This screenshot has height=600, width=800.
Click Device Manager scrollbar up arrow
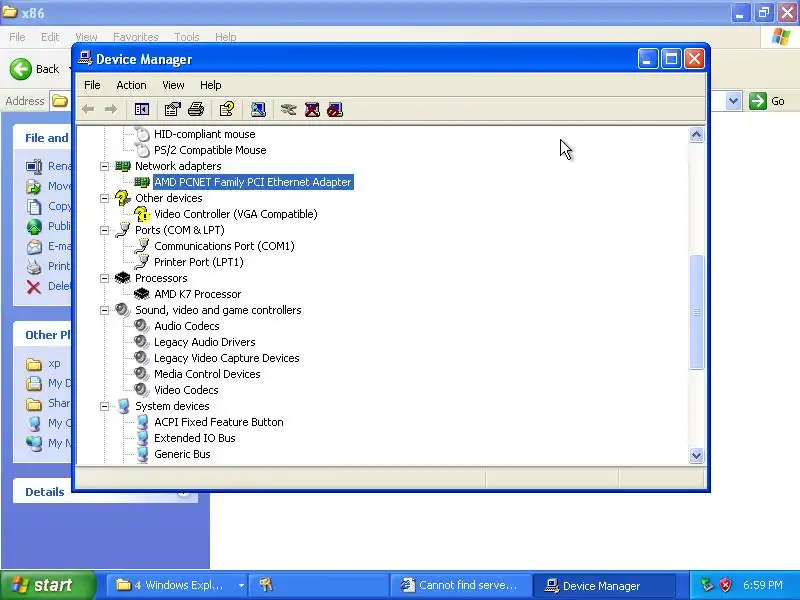696,135
